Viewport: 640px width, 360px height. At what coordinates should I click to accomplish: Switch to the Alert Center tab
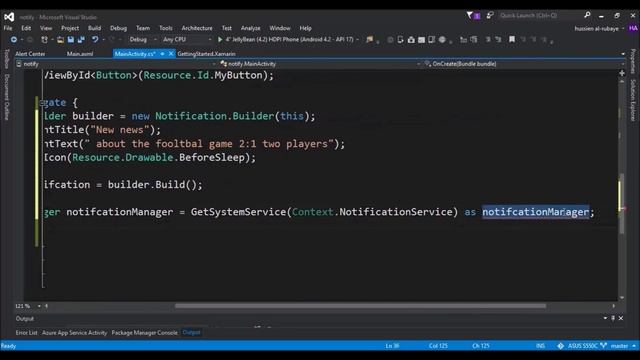click(x=30, y=54)
